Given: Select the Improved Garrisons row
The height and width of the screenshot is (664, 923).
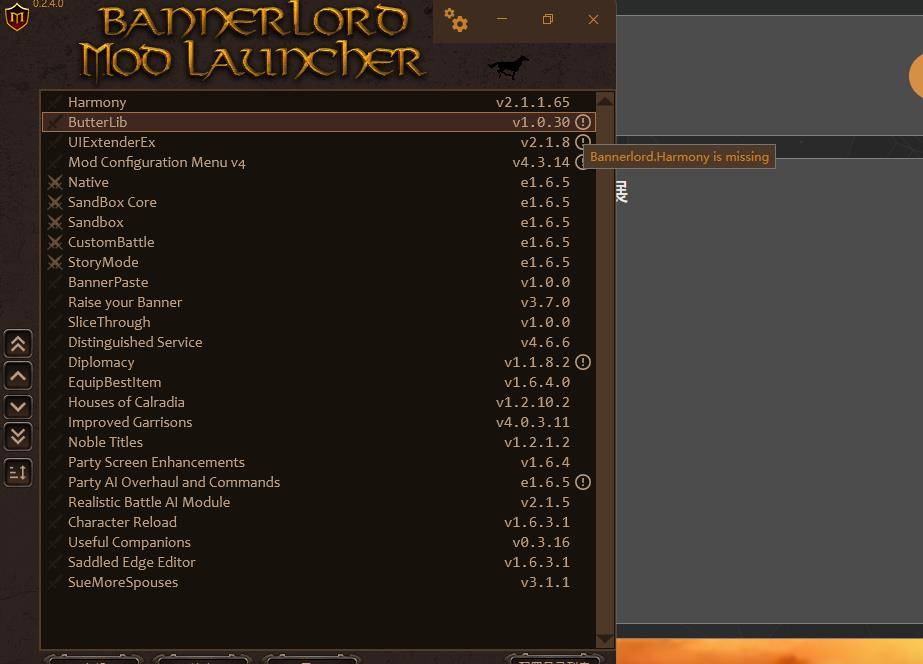Looking at the screenshot, I should tap(318, 422).
